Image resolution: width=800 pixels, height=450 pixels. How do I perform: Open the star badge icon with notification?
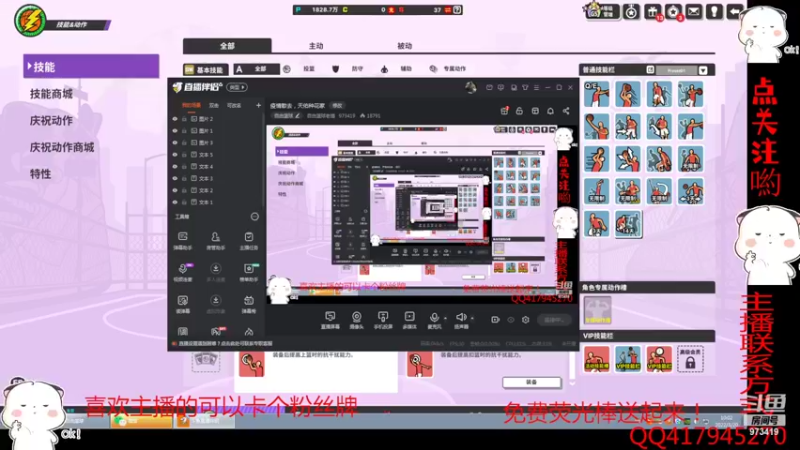point(673,12)
